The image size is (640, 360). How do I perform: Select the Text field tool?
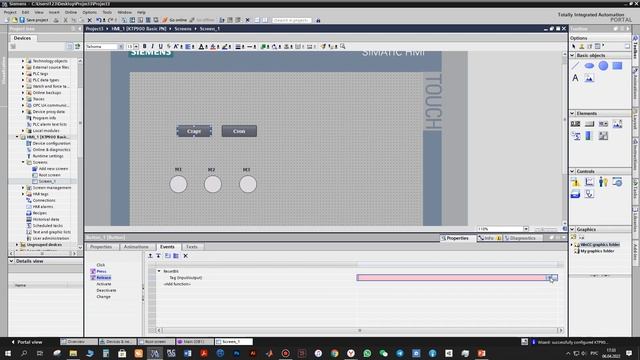(x=576, y=78)
